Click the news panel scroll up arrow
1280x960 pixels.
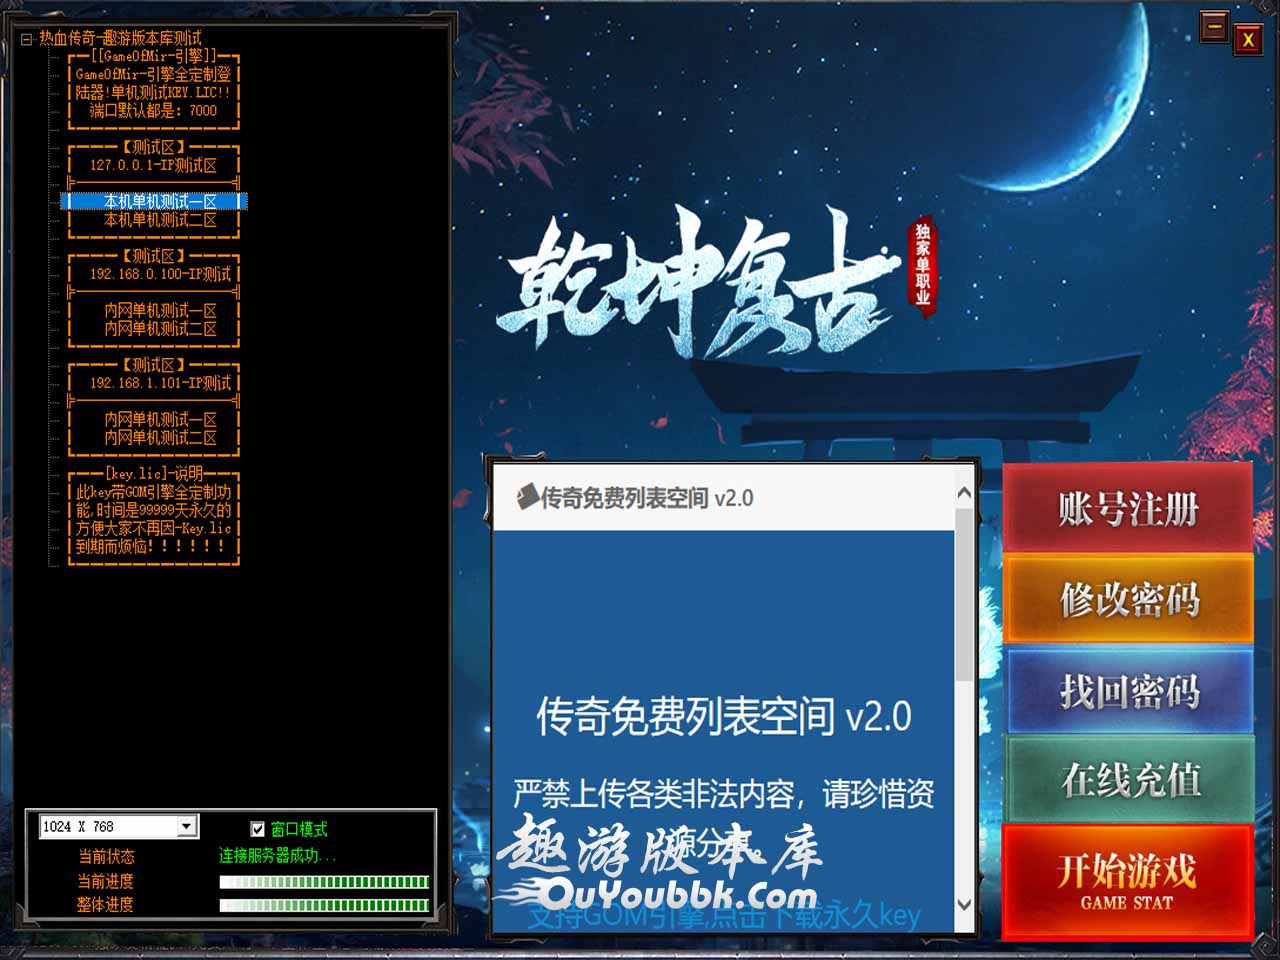(964, 493)
